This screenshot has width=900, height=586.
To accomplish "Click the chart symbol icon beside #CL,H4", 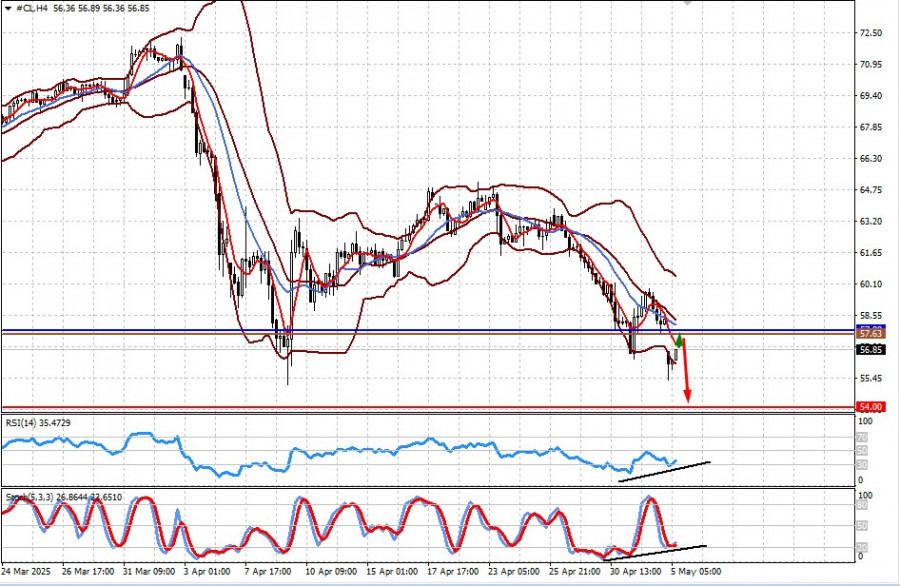I will pyautogui.click(x=6, y=7).
